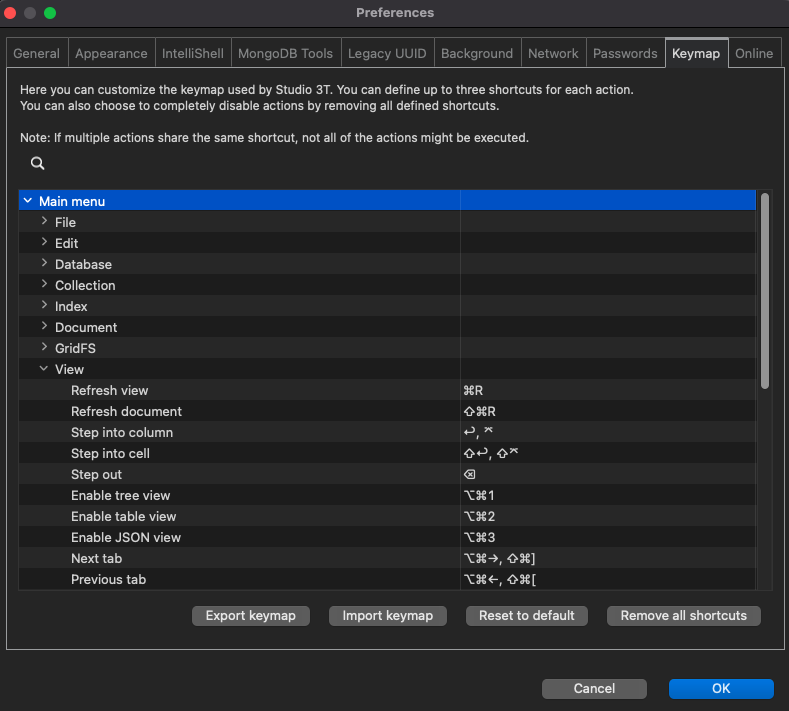
Task: Click the ⌥⌘3 shortcut cell
Action: tap(608, 537)
